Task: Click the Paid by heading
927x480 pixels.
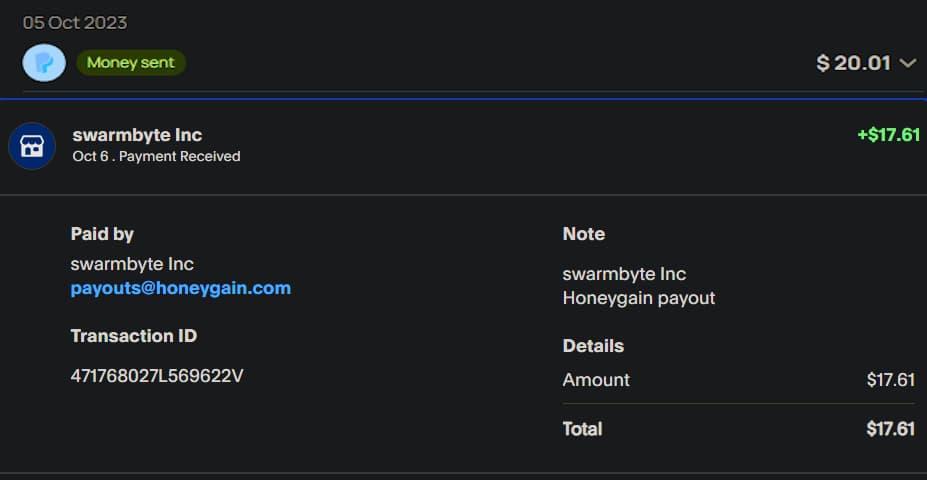Action: point(102,234)
